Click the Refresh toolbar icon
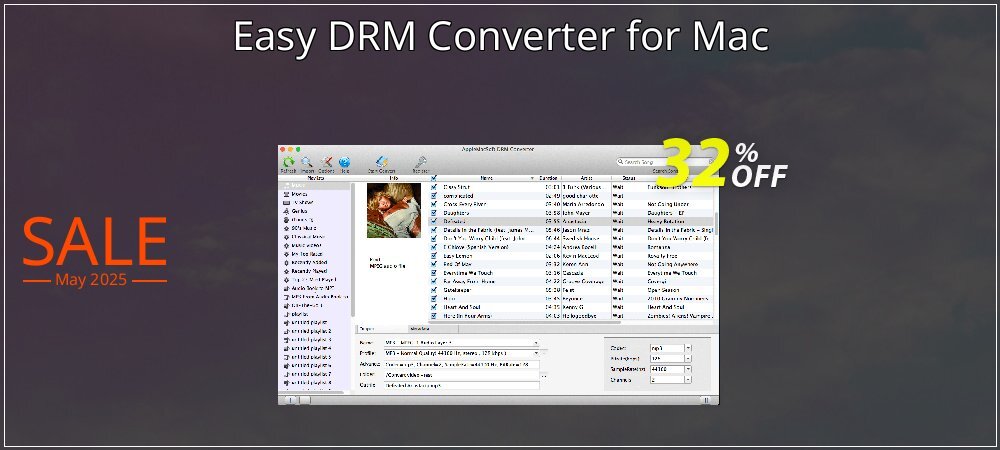This screenshot has height=450, width=1000. (x=288, y=163)
